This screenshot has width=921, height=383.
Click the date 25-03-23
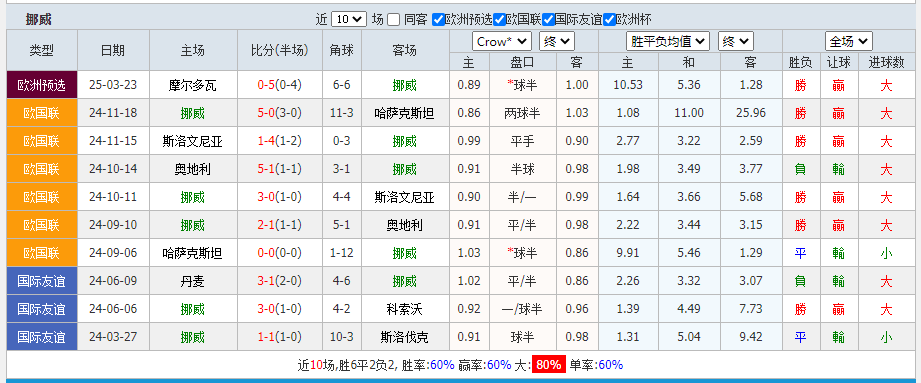pos(113,85)
